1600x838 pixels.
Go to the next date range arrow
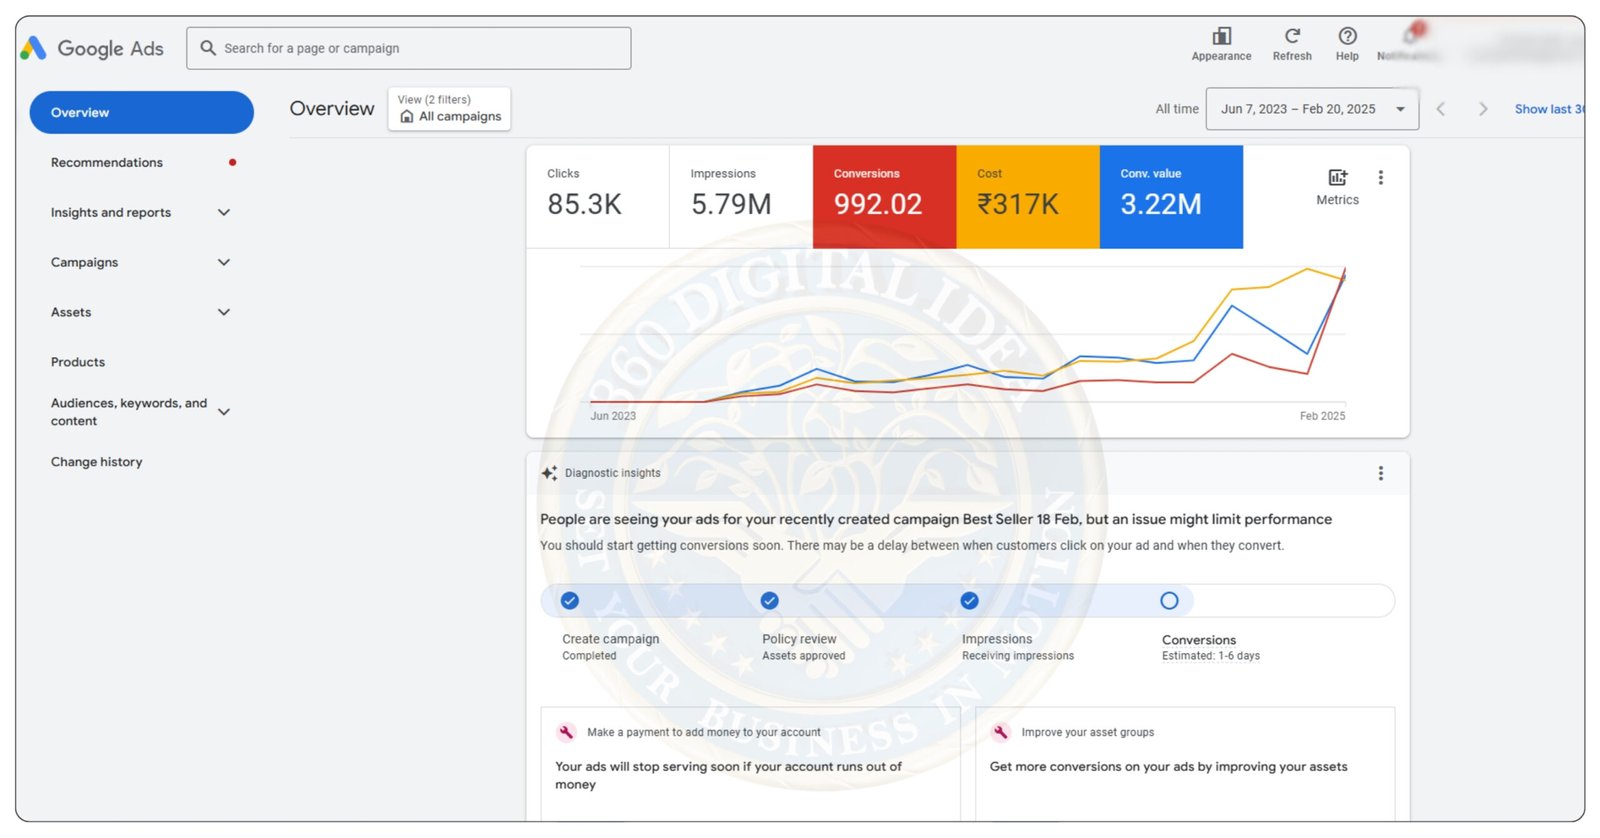coord(1483,109)
